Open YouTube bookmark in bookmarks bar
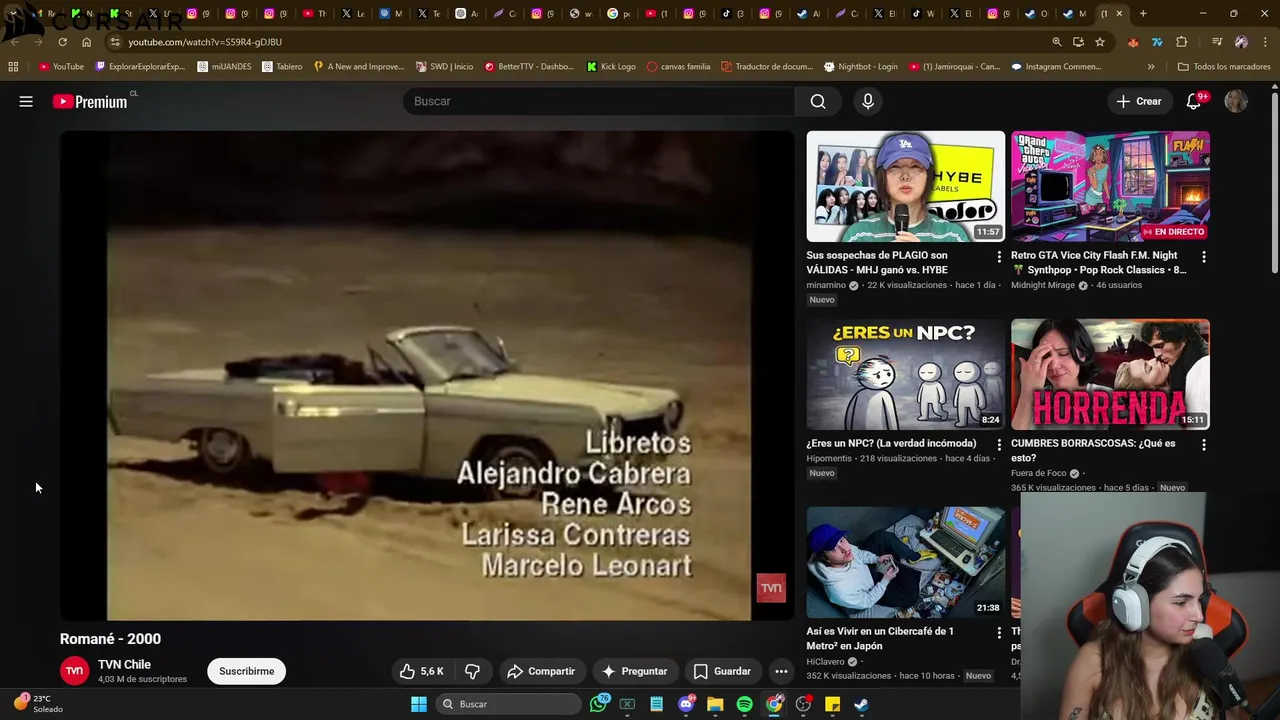The image size is (1280, 720). click(61, 67)
